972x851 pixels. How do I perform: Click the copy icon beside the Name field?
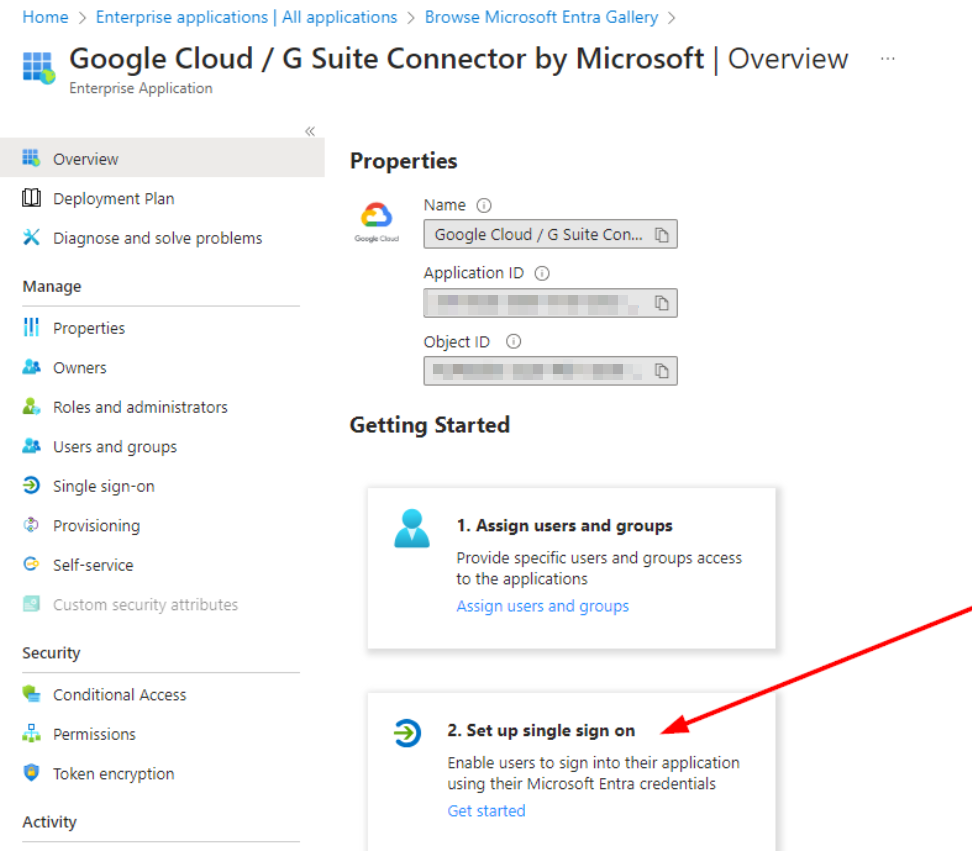tap(661, 235)
